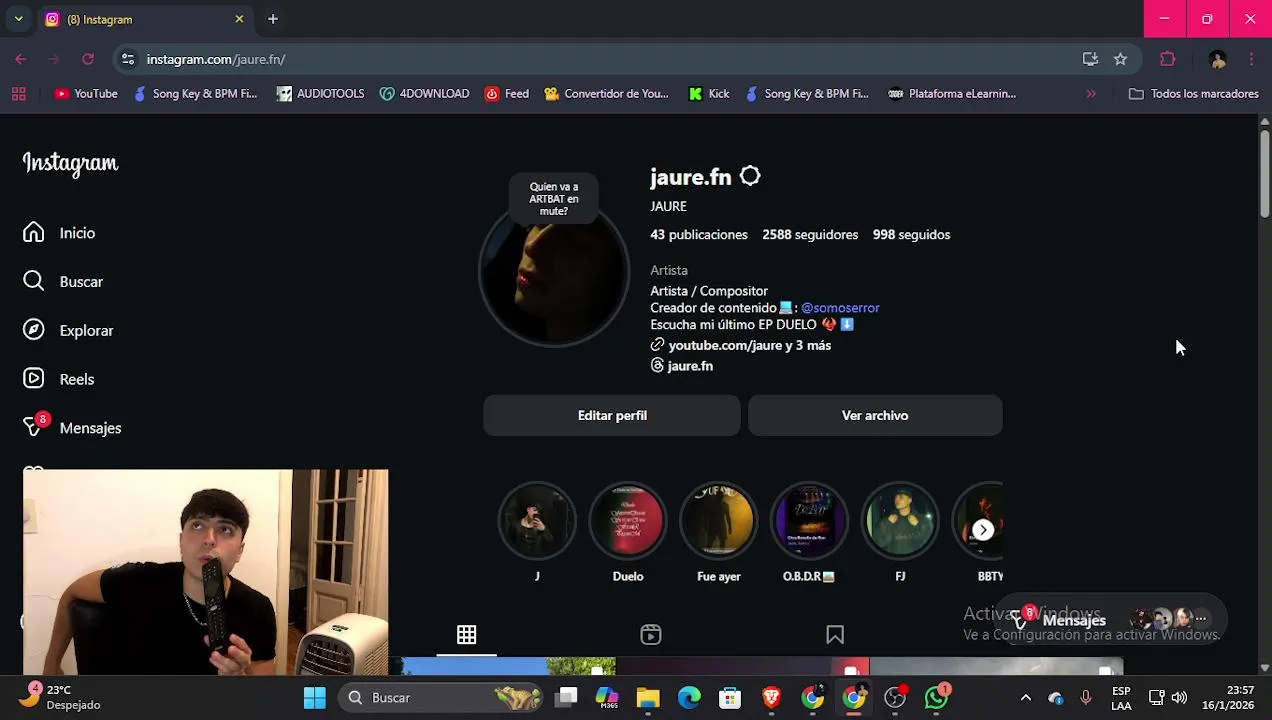Go back in browser

coord(21,59)
